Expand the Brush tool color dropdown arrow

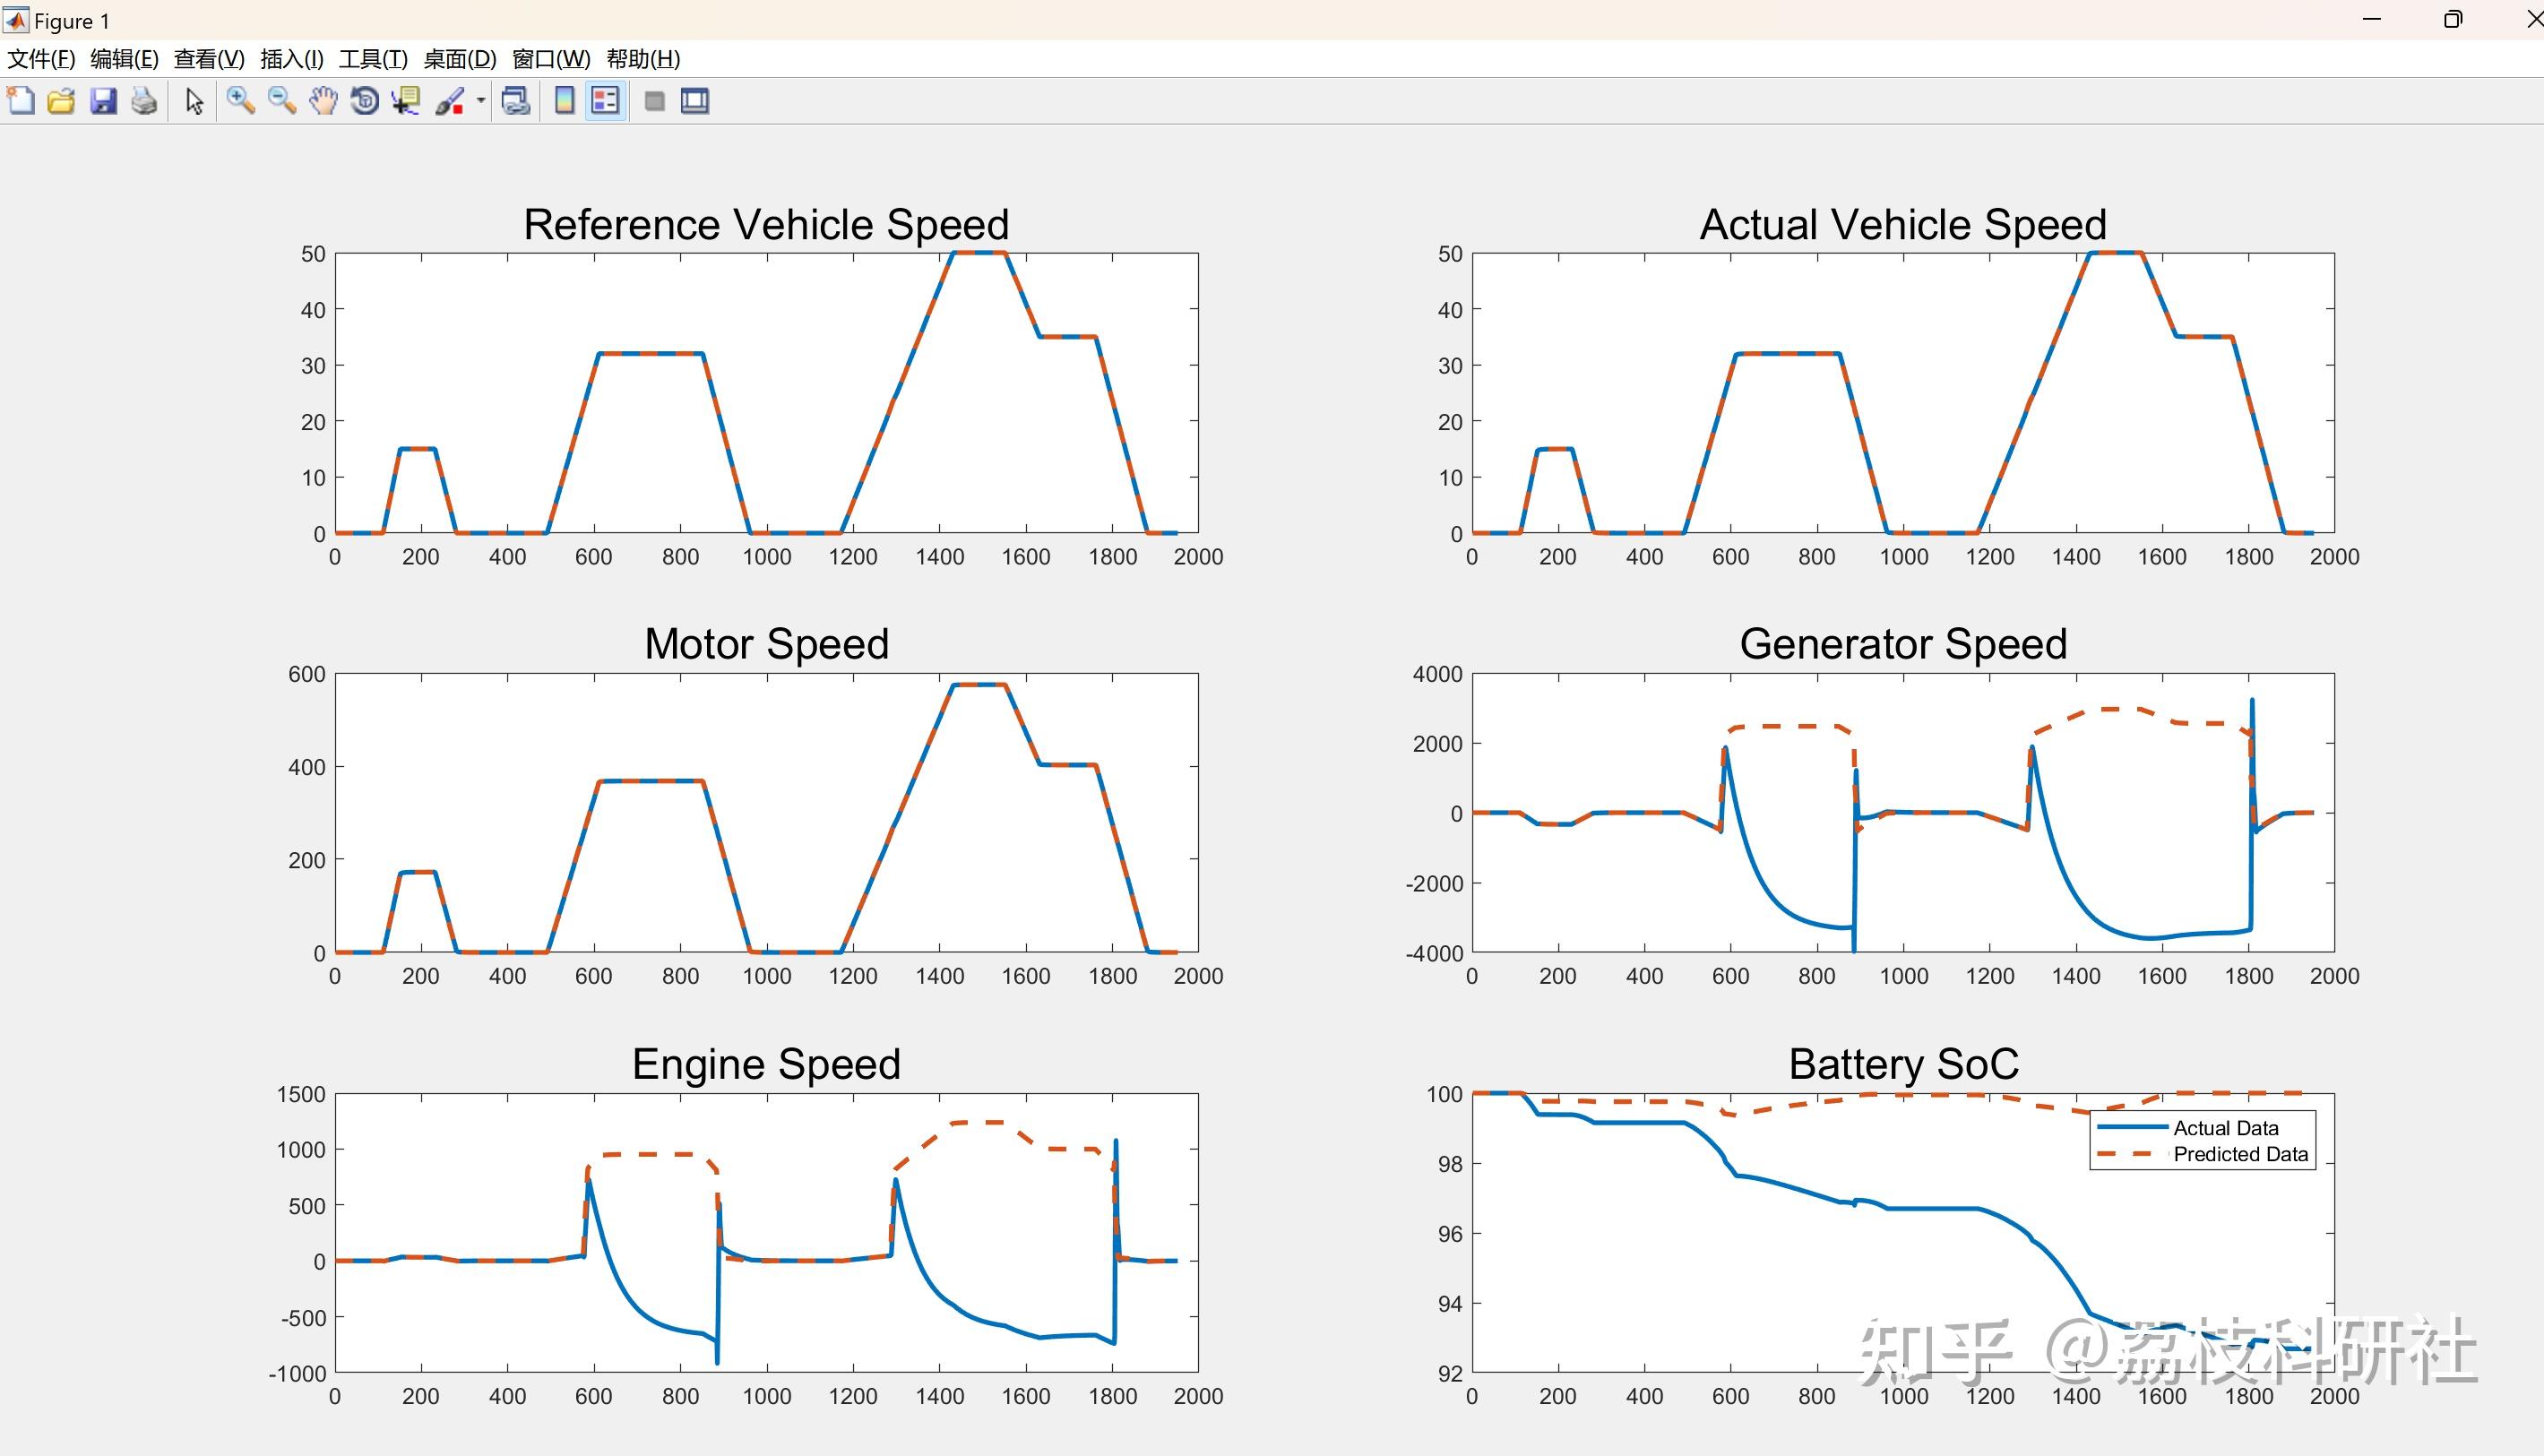(x=481, y=101)
